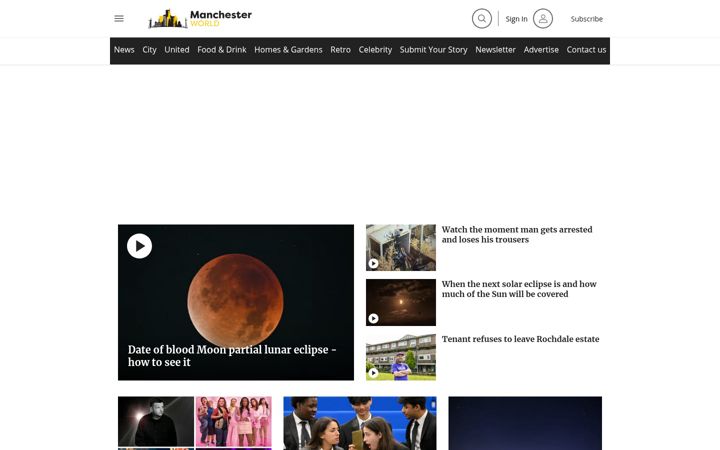
Task: Click the arrested man story thumbnail
Action: [x=401, y=248]
